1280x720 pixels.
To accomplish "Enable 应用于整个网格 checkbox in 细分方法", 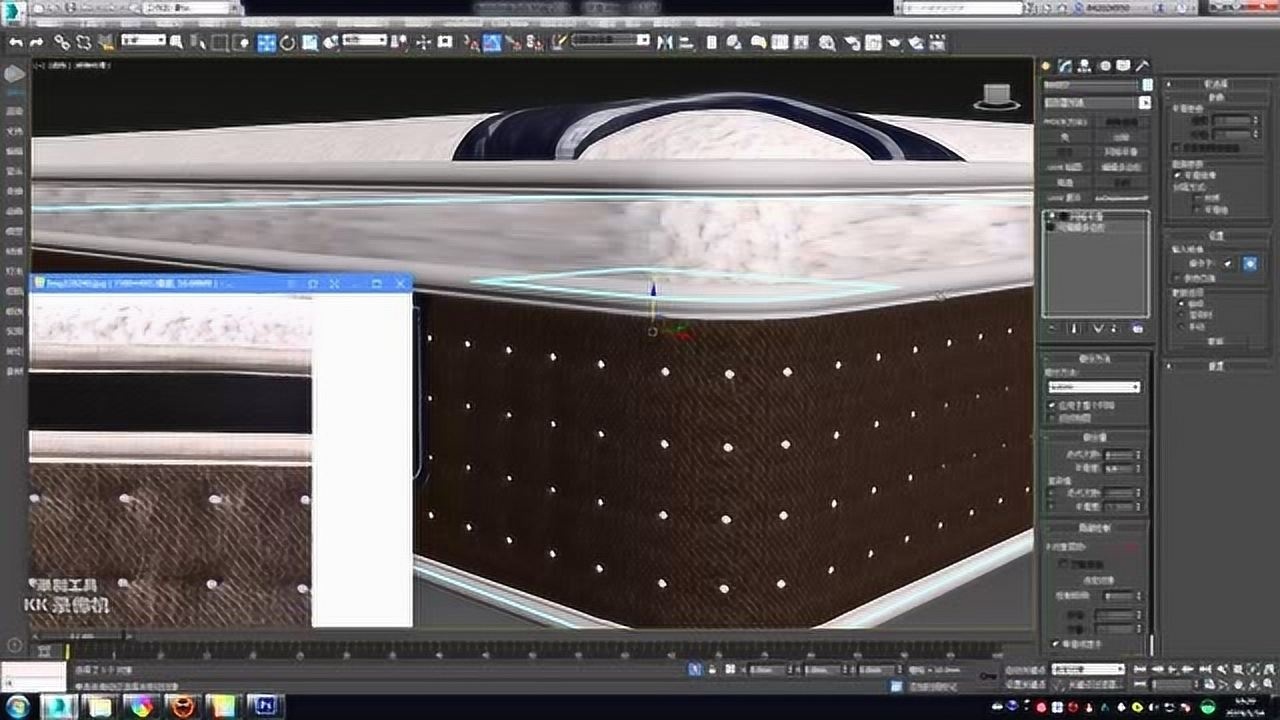I will click(1052, 405).
